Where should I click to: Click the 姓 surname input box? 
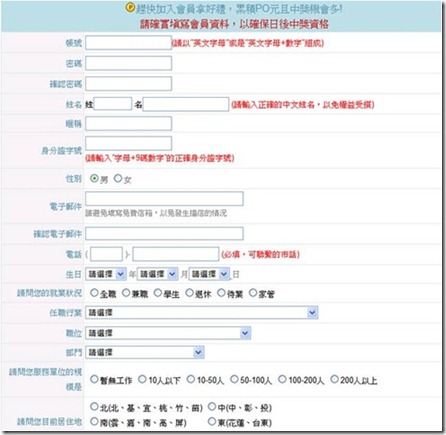pos(113,104)
